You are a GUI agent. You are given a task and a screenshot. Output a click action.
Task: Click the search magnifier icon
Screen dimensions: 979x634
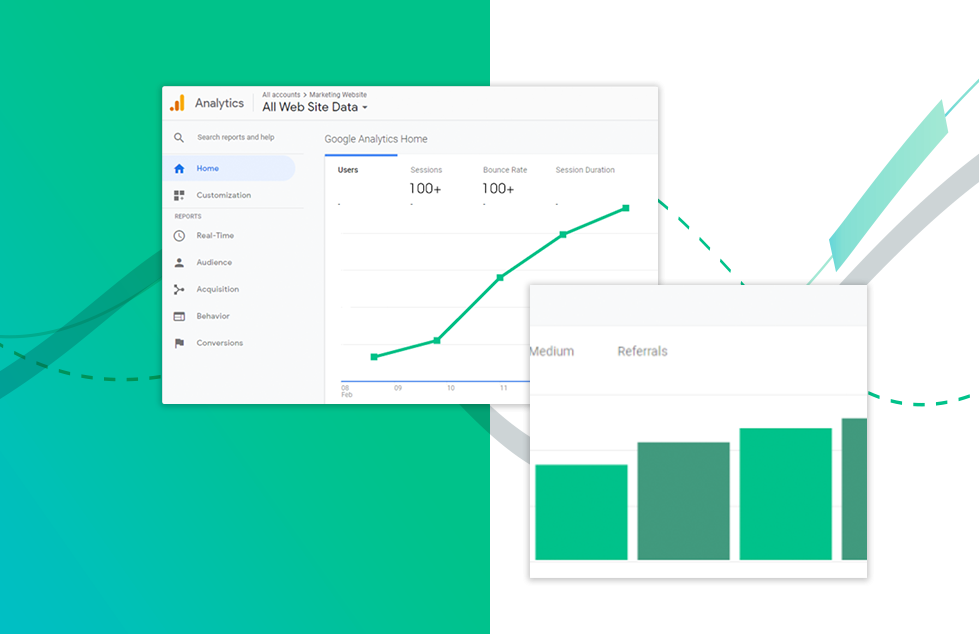point(179,138)
